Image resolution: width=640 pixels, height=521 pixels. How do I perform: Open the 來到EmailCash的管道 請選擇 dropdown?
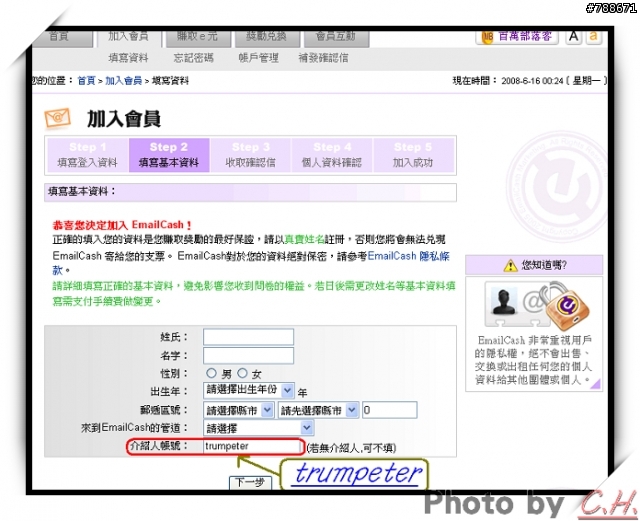(x=258, y=428)
